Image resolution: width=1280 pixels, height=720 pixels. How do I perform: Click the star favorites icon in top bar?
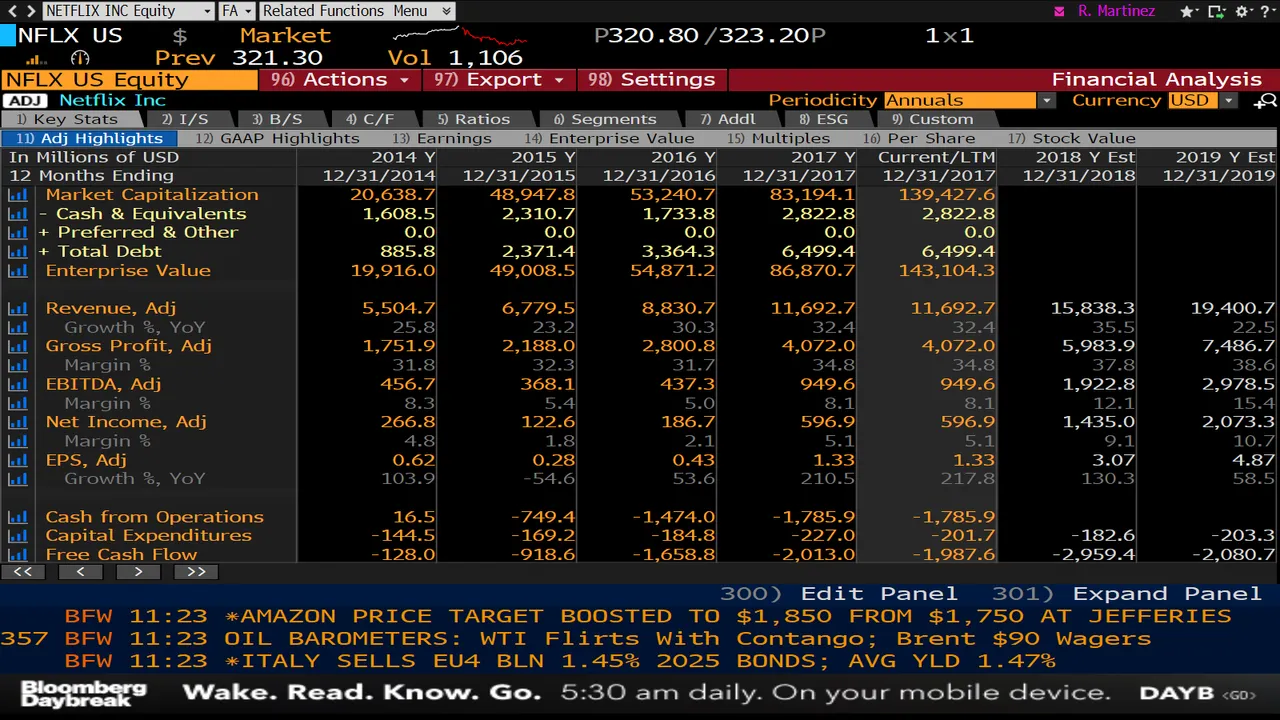1189,11
